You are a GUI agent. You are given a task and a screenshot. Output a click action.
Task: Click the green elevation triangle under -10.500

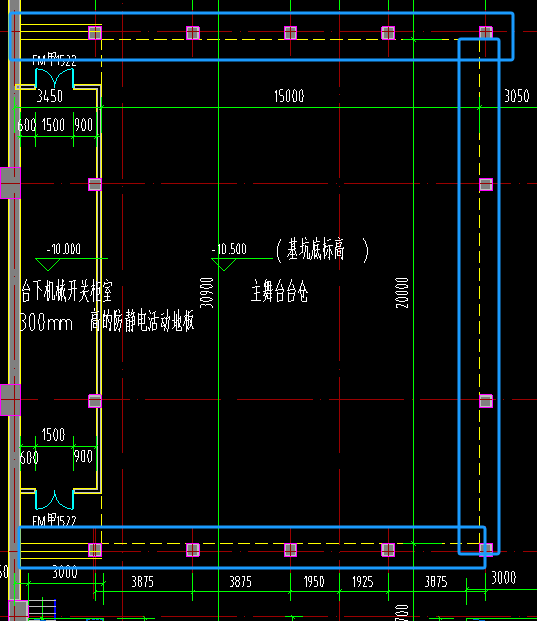tap(224, 264)
